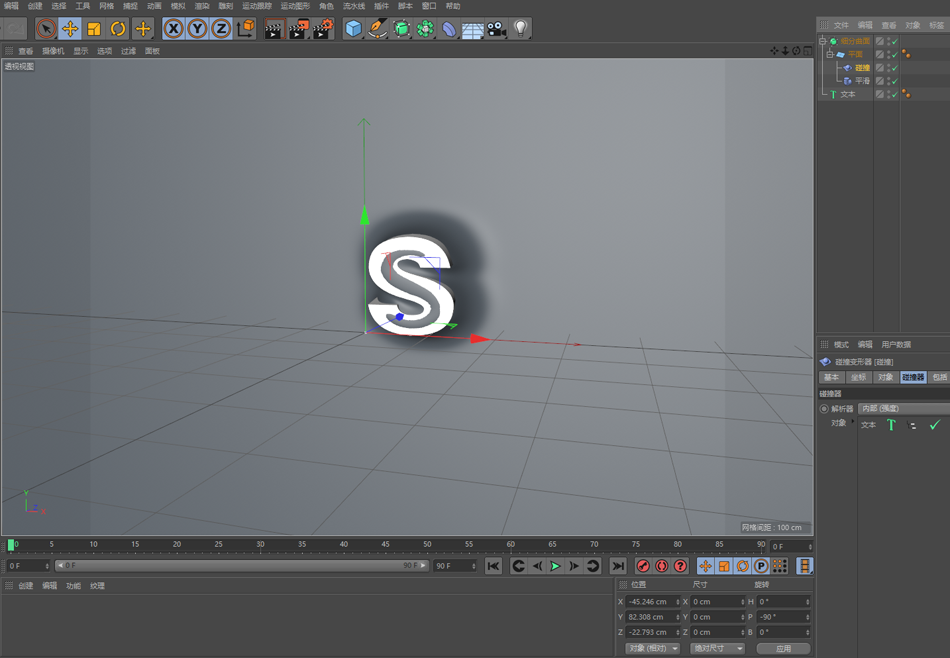
Task: Switch to the 坐标 attribute tab
Action: [859, 377]
